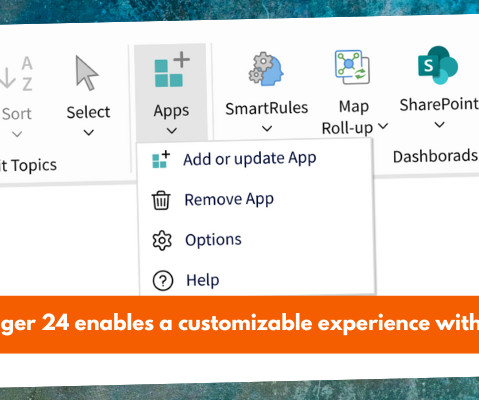
Task: Choose the Select arrow cursor icon
Action: (86, 73)
